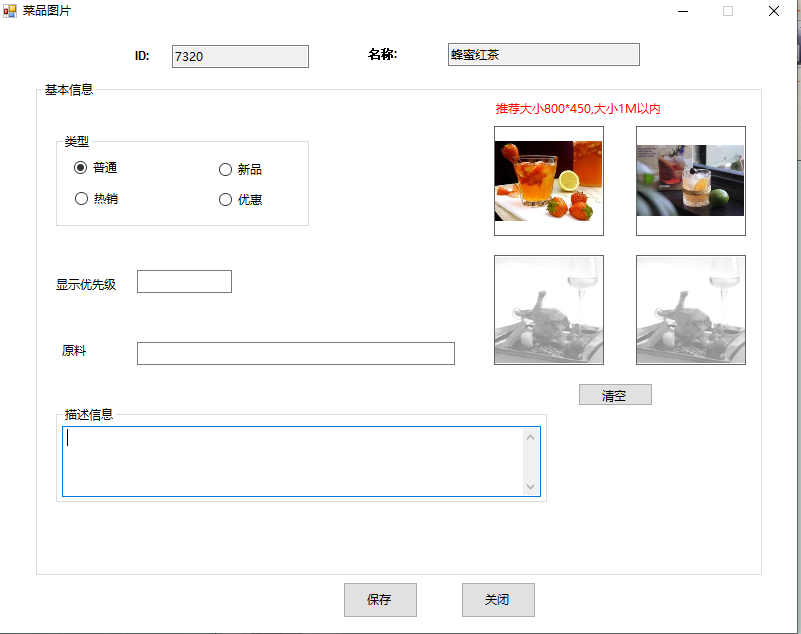
Task: Click the 保存 button
Action: (380, 600)
